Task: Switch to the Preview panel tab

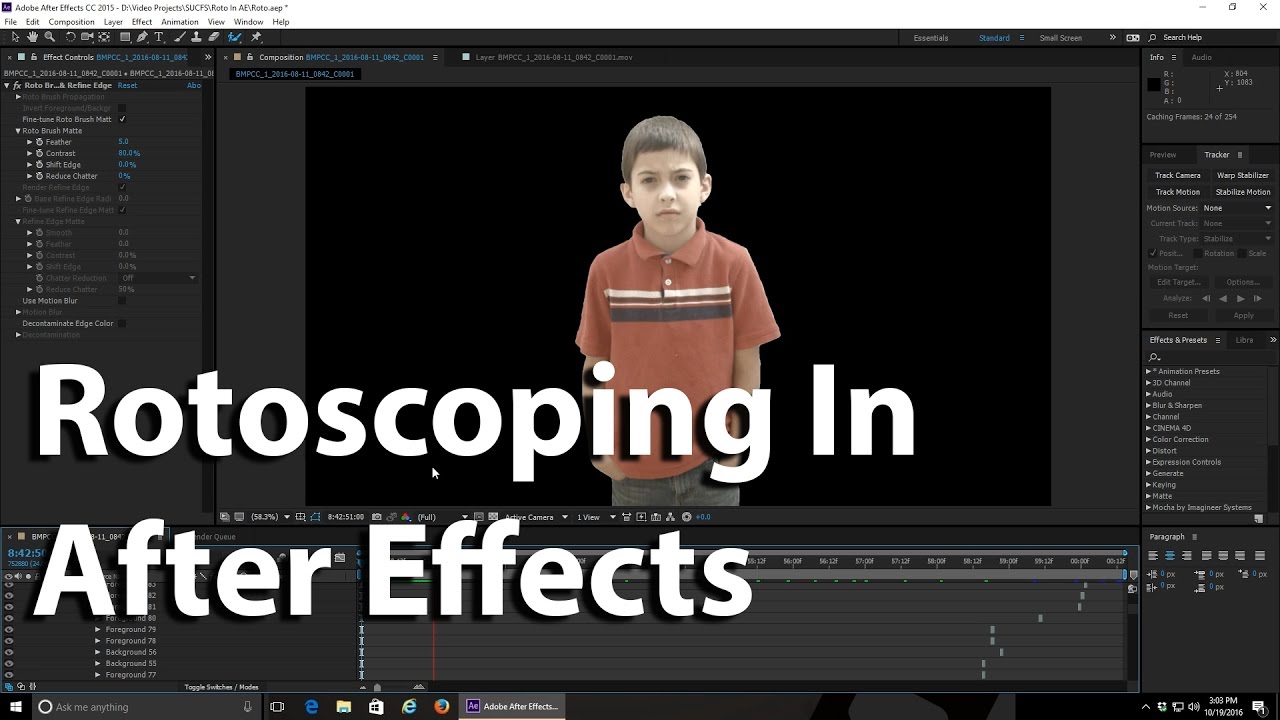Action: 1163,155
